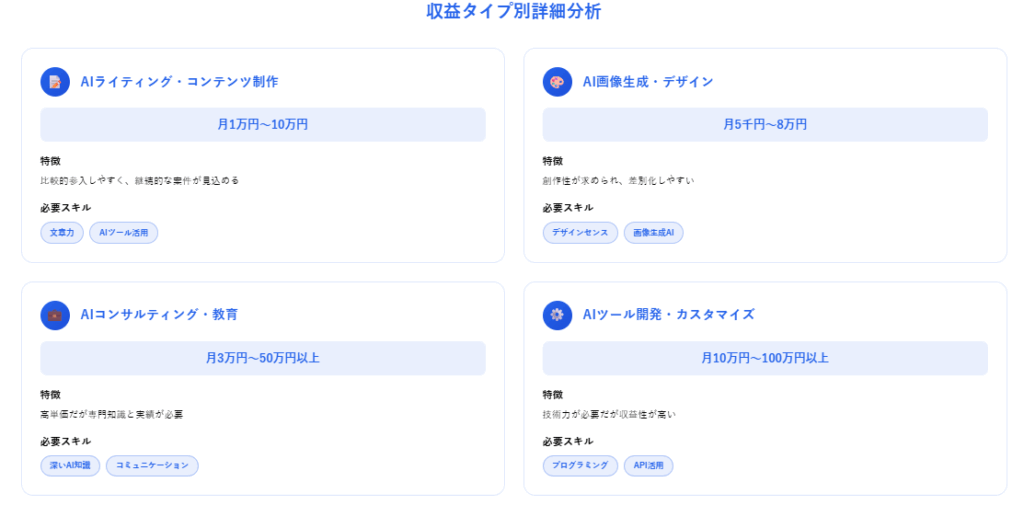Screen dimensions: 1024x505
Task: Click the 月10万円〜100万円以上 income banner
Action: (765, 358)
